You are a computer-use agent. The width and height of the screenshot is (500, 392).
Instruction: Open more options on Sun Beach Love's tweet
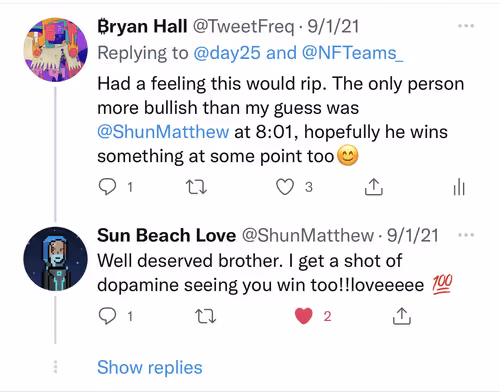click(x=466, y=235)
